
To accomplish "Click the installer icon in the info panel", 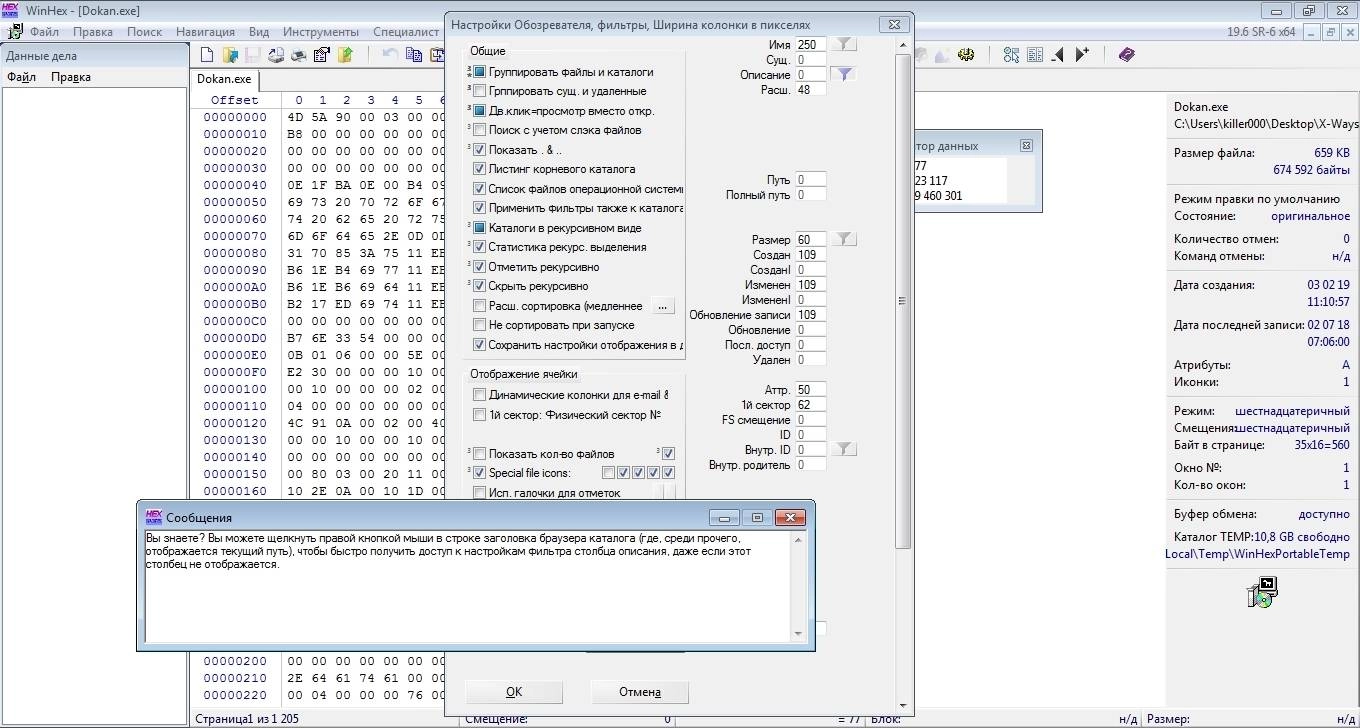I will [x=1263, y=592].
